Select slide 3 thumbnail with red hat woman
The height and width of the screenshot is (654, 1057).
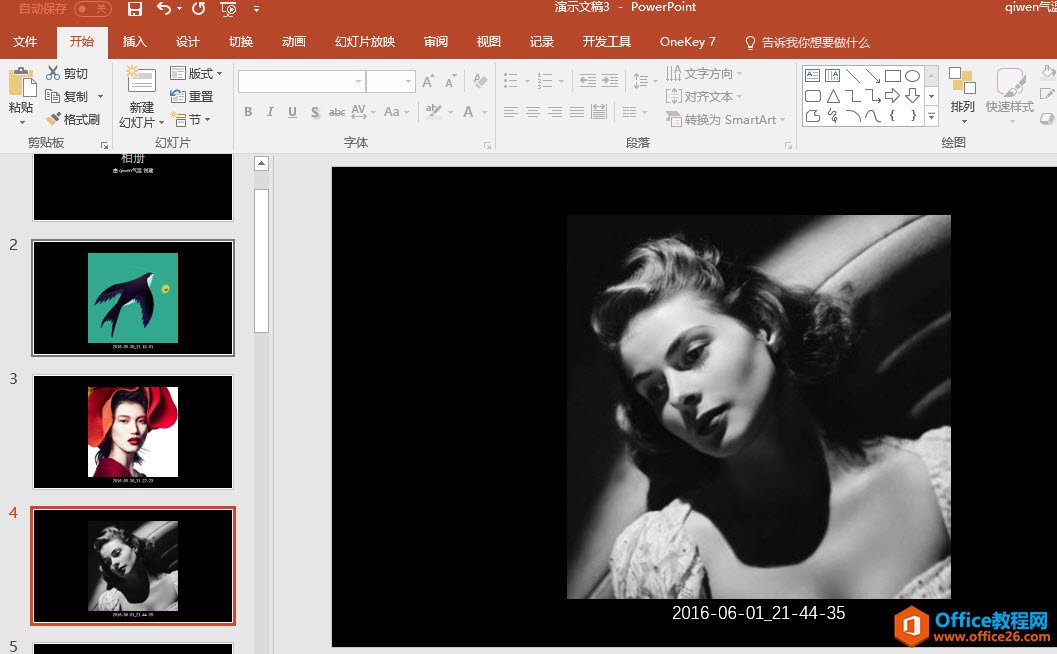pyautogui.click(x=133, y=432)
